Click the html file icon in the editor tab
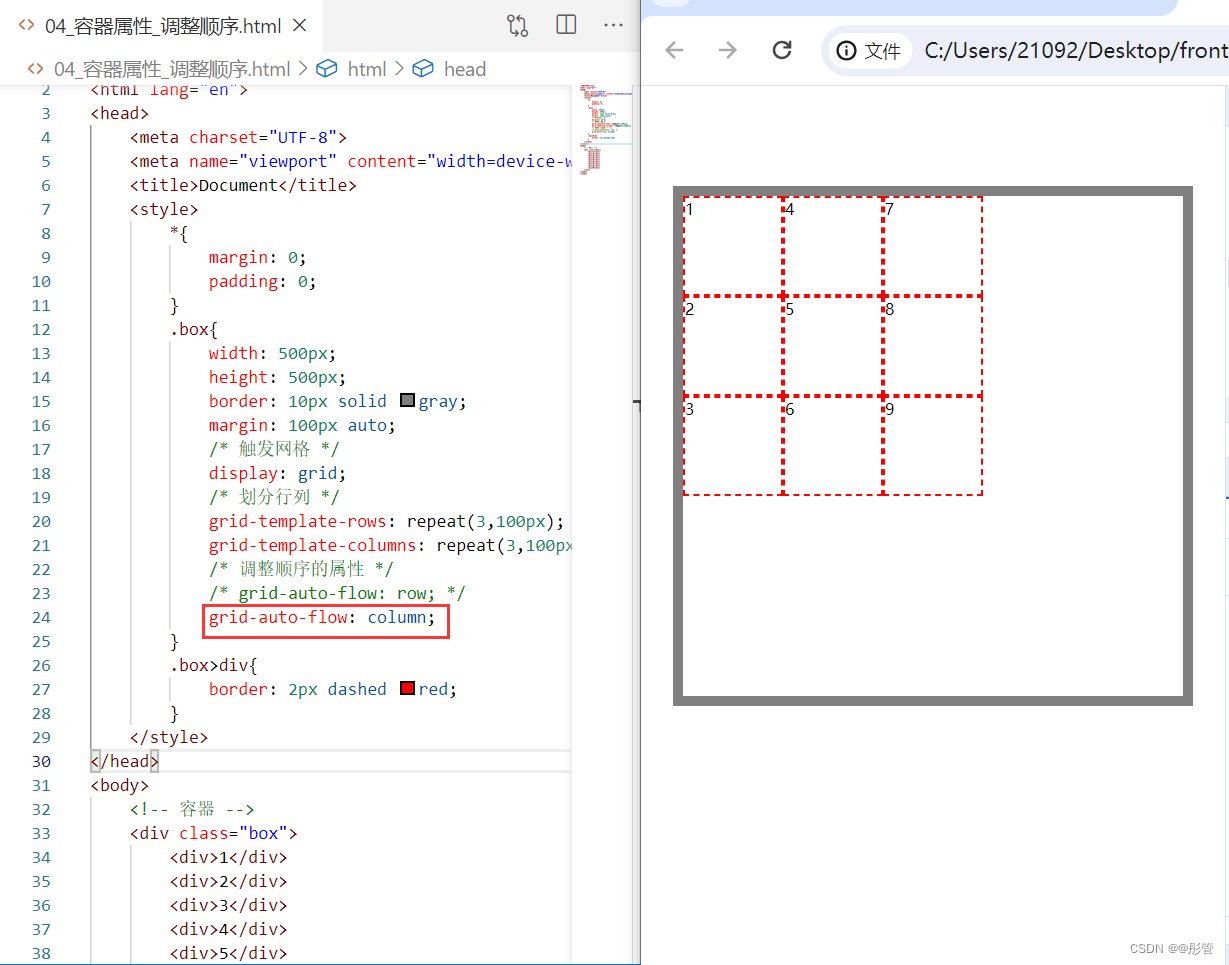 point(26,26)
